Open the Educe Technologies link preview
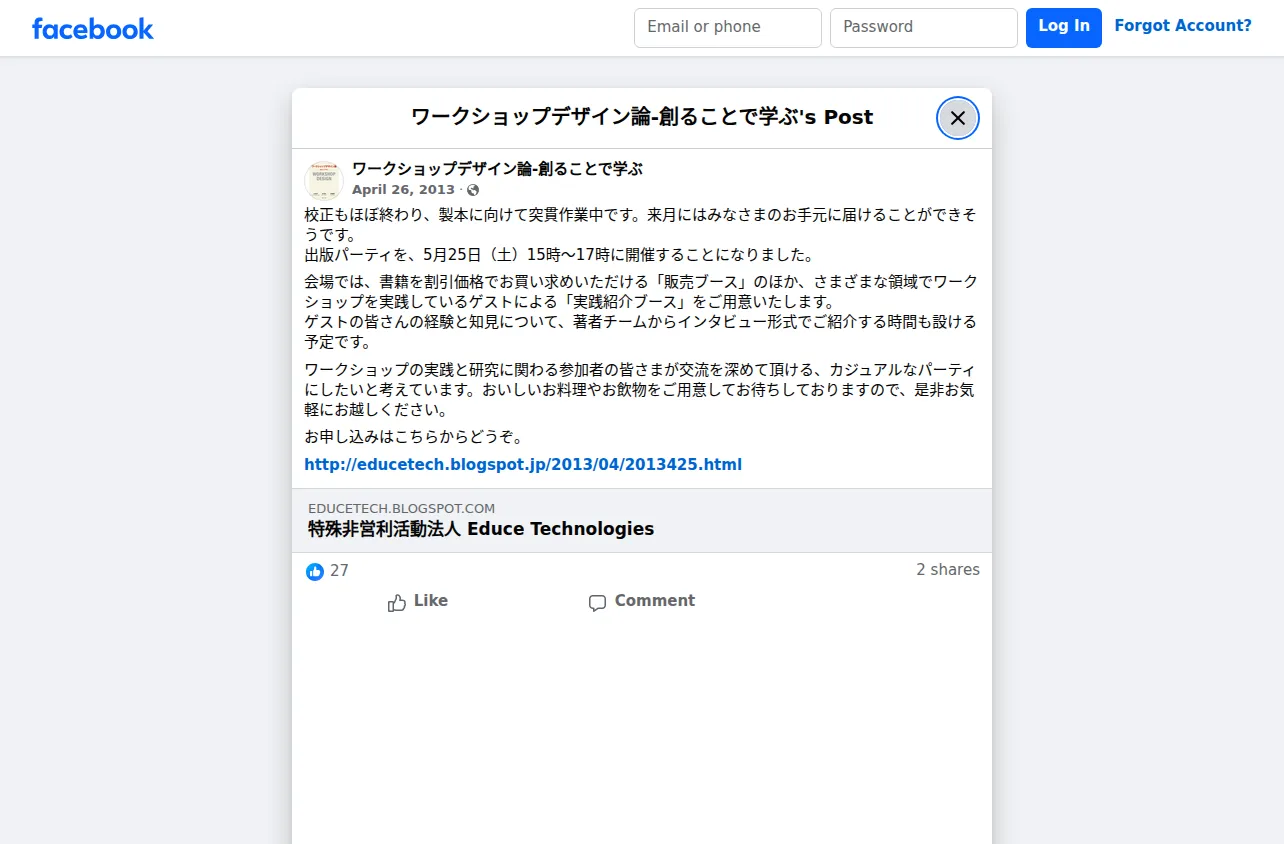The width and height of the screenshot is (1284, 844). tap(642, 520)
